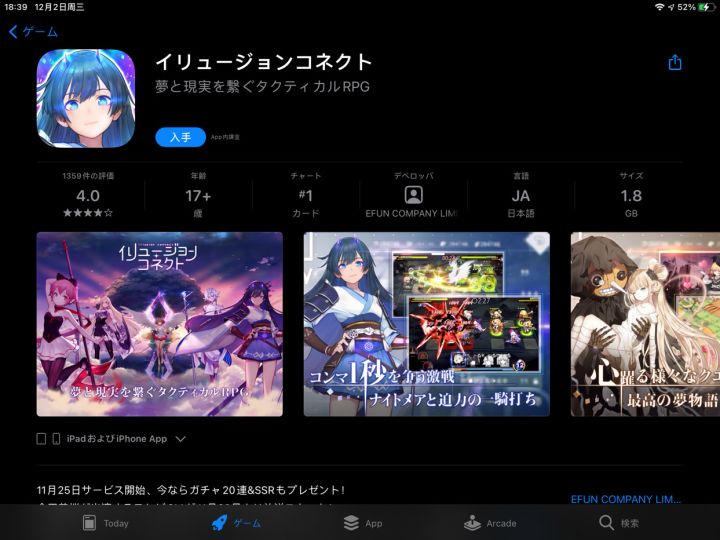Tap the JA language info
Viewport: 720px width, 540px height.
click(521, 196)
